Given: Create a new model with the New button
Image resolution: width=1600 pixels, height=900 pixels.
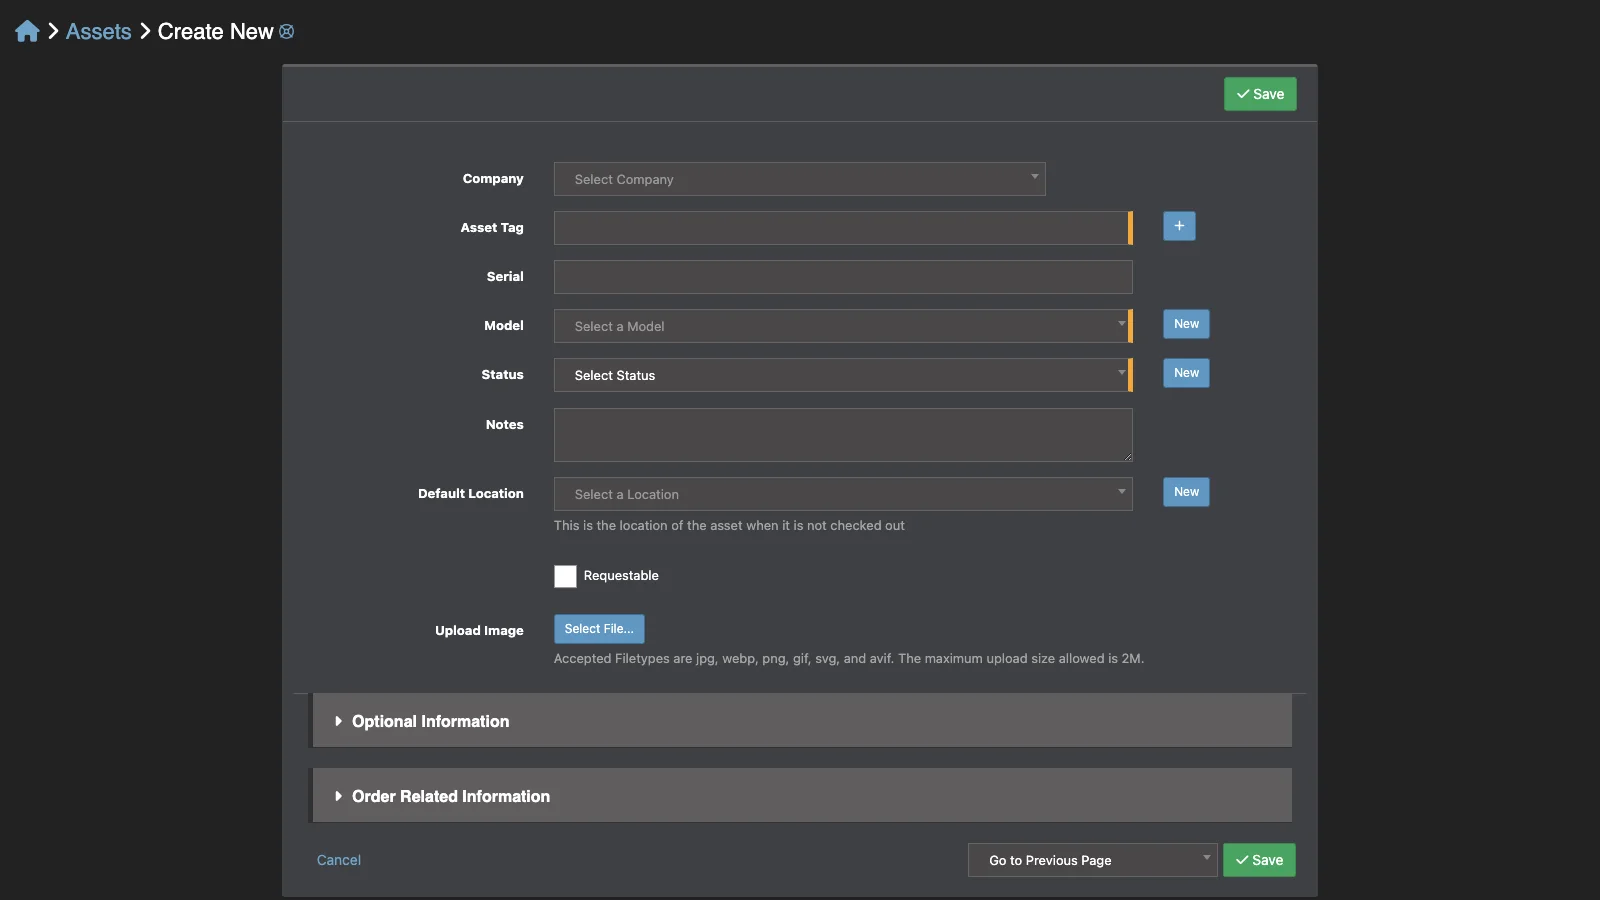Looking at the screenshot, I should pos(1186,324).
